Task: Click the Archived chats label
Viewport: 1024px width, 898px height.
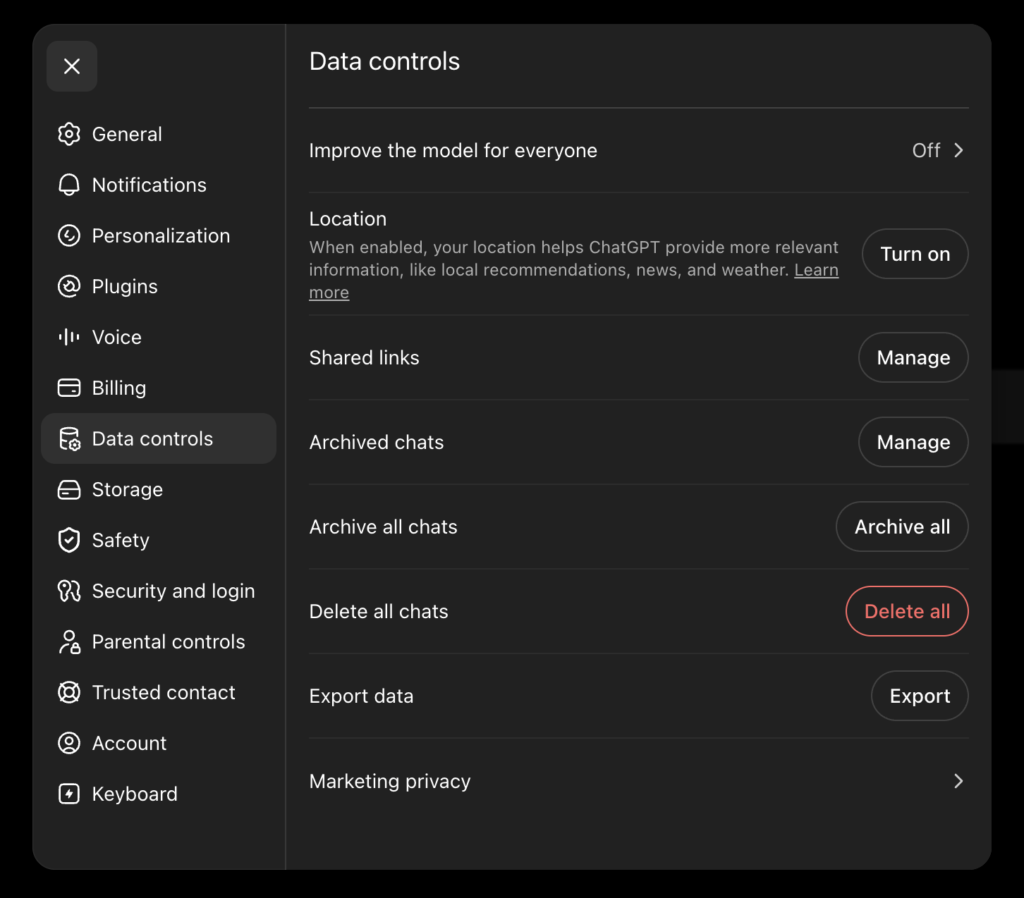Action: click(x=376, y=442)
